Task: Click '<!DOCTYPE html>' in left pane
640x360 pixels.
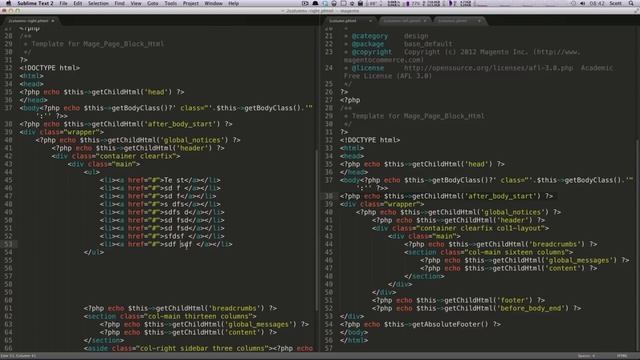Action: click(x=49, y=68)
